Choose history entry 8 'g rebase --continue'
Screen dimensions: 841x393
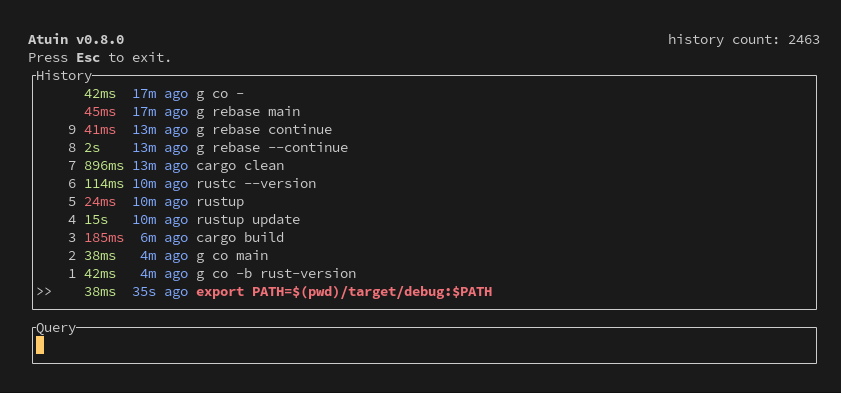424,147
